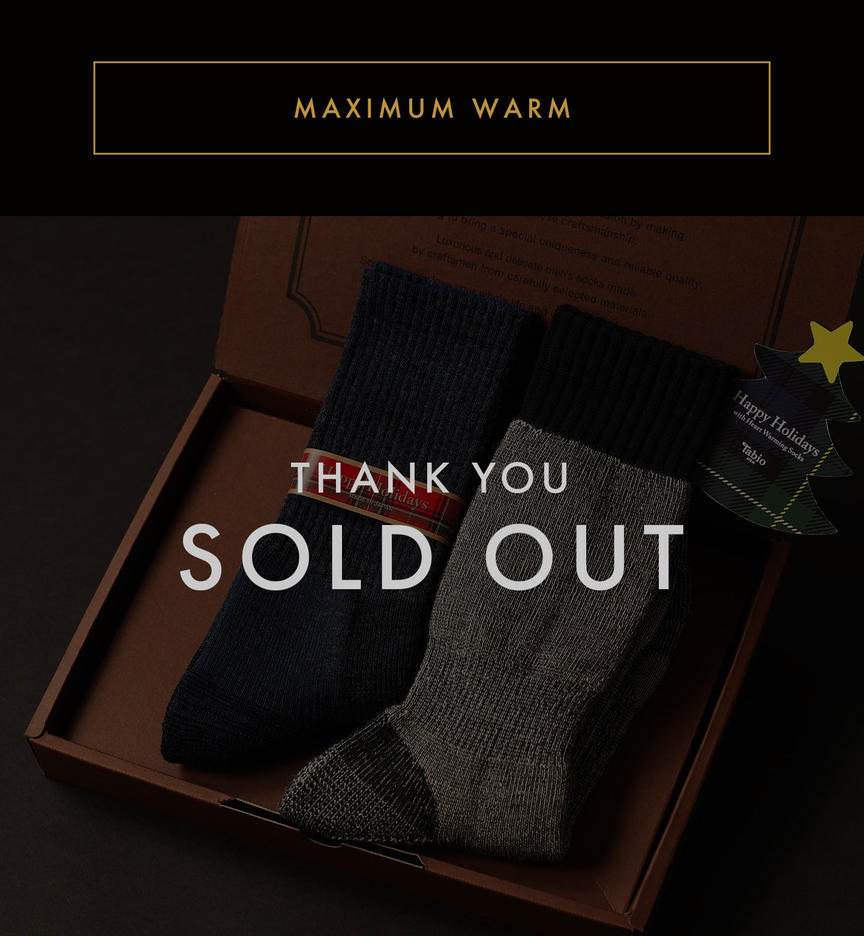
Task: Click the MAXIMUM WARM banner button
Action: click(432, 108)
